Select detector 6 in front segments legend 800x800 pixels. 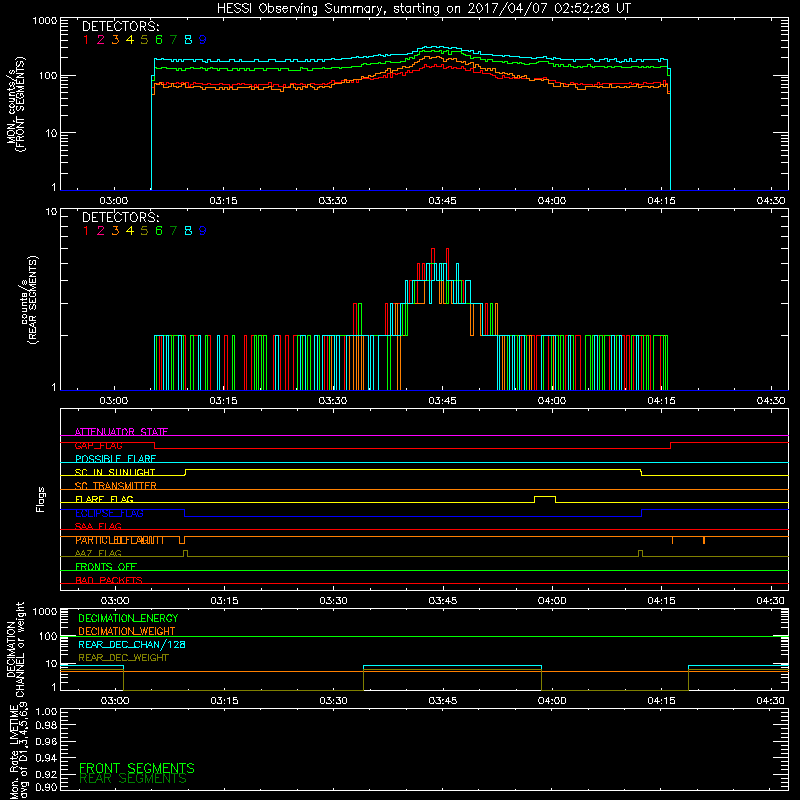tap(159, 40)
